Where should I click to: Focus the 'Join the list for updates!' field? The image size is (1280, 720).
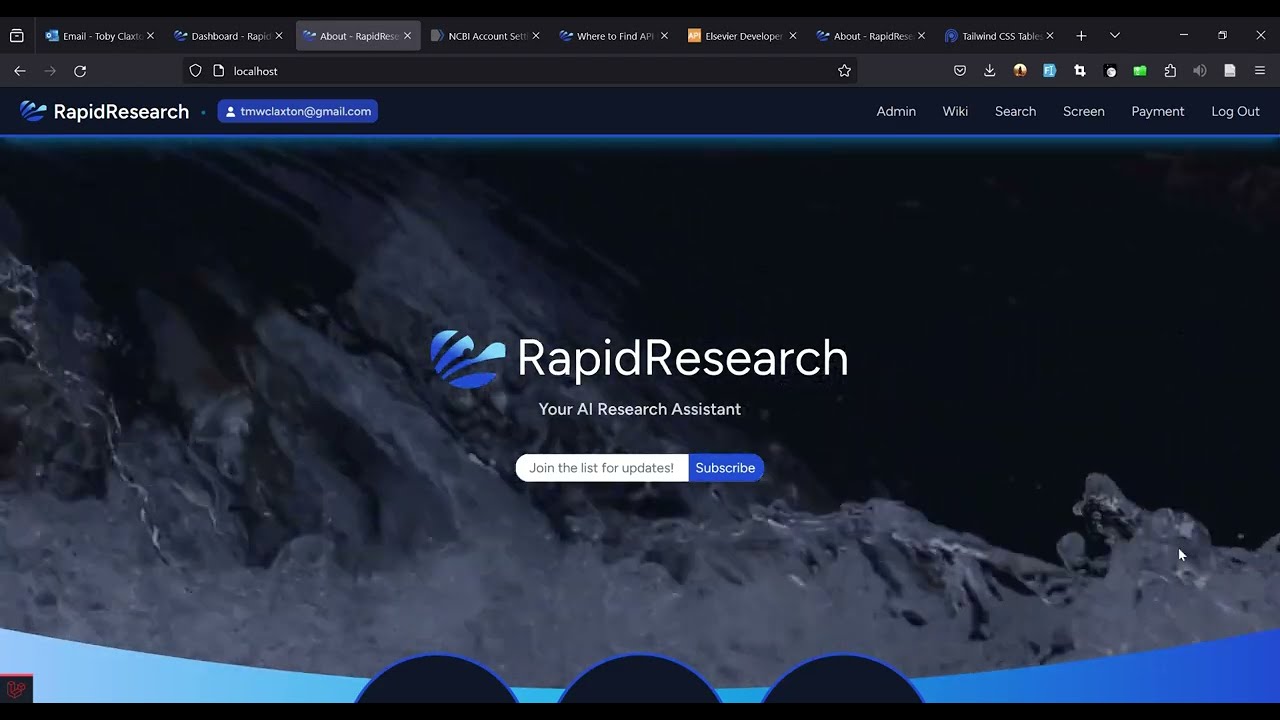coord(602,468)
